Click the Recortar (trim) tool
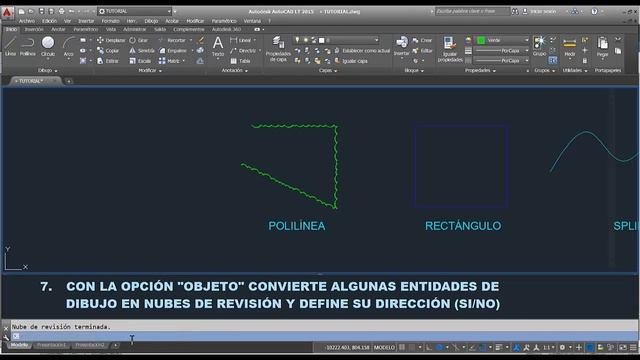This screenshot has height=360, width=640. click(x=173, y=40)
